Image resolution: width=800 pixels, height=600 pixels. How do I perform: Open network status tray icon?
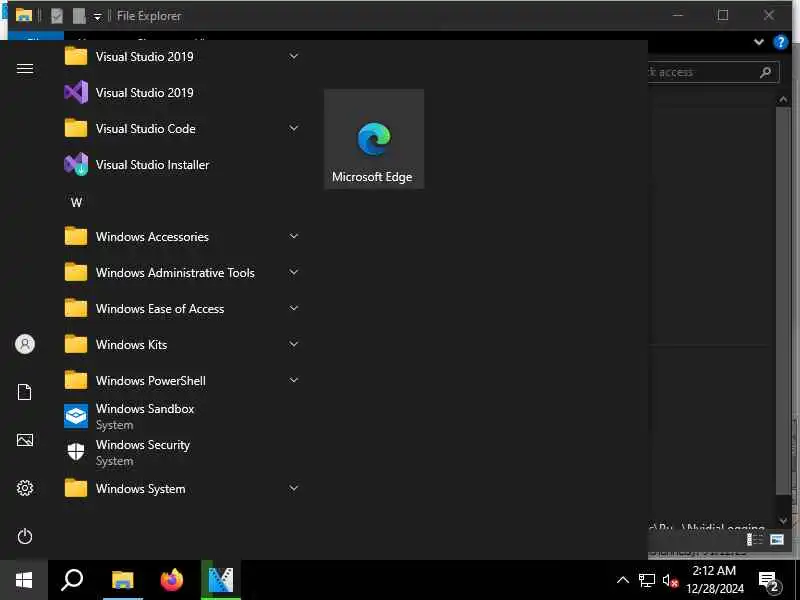tap(646, 581)
